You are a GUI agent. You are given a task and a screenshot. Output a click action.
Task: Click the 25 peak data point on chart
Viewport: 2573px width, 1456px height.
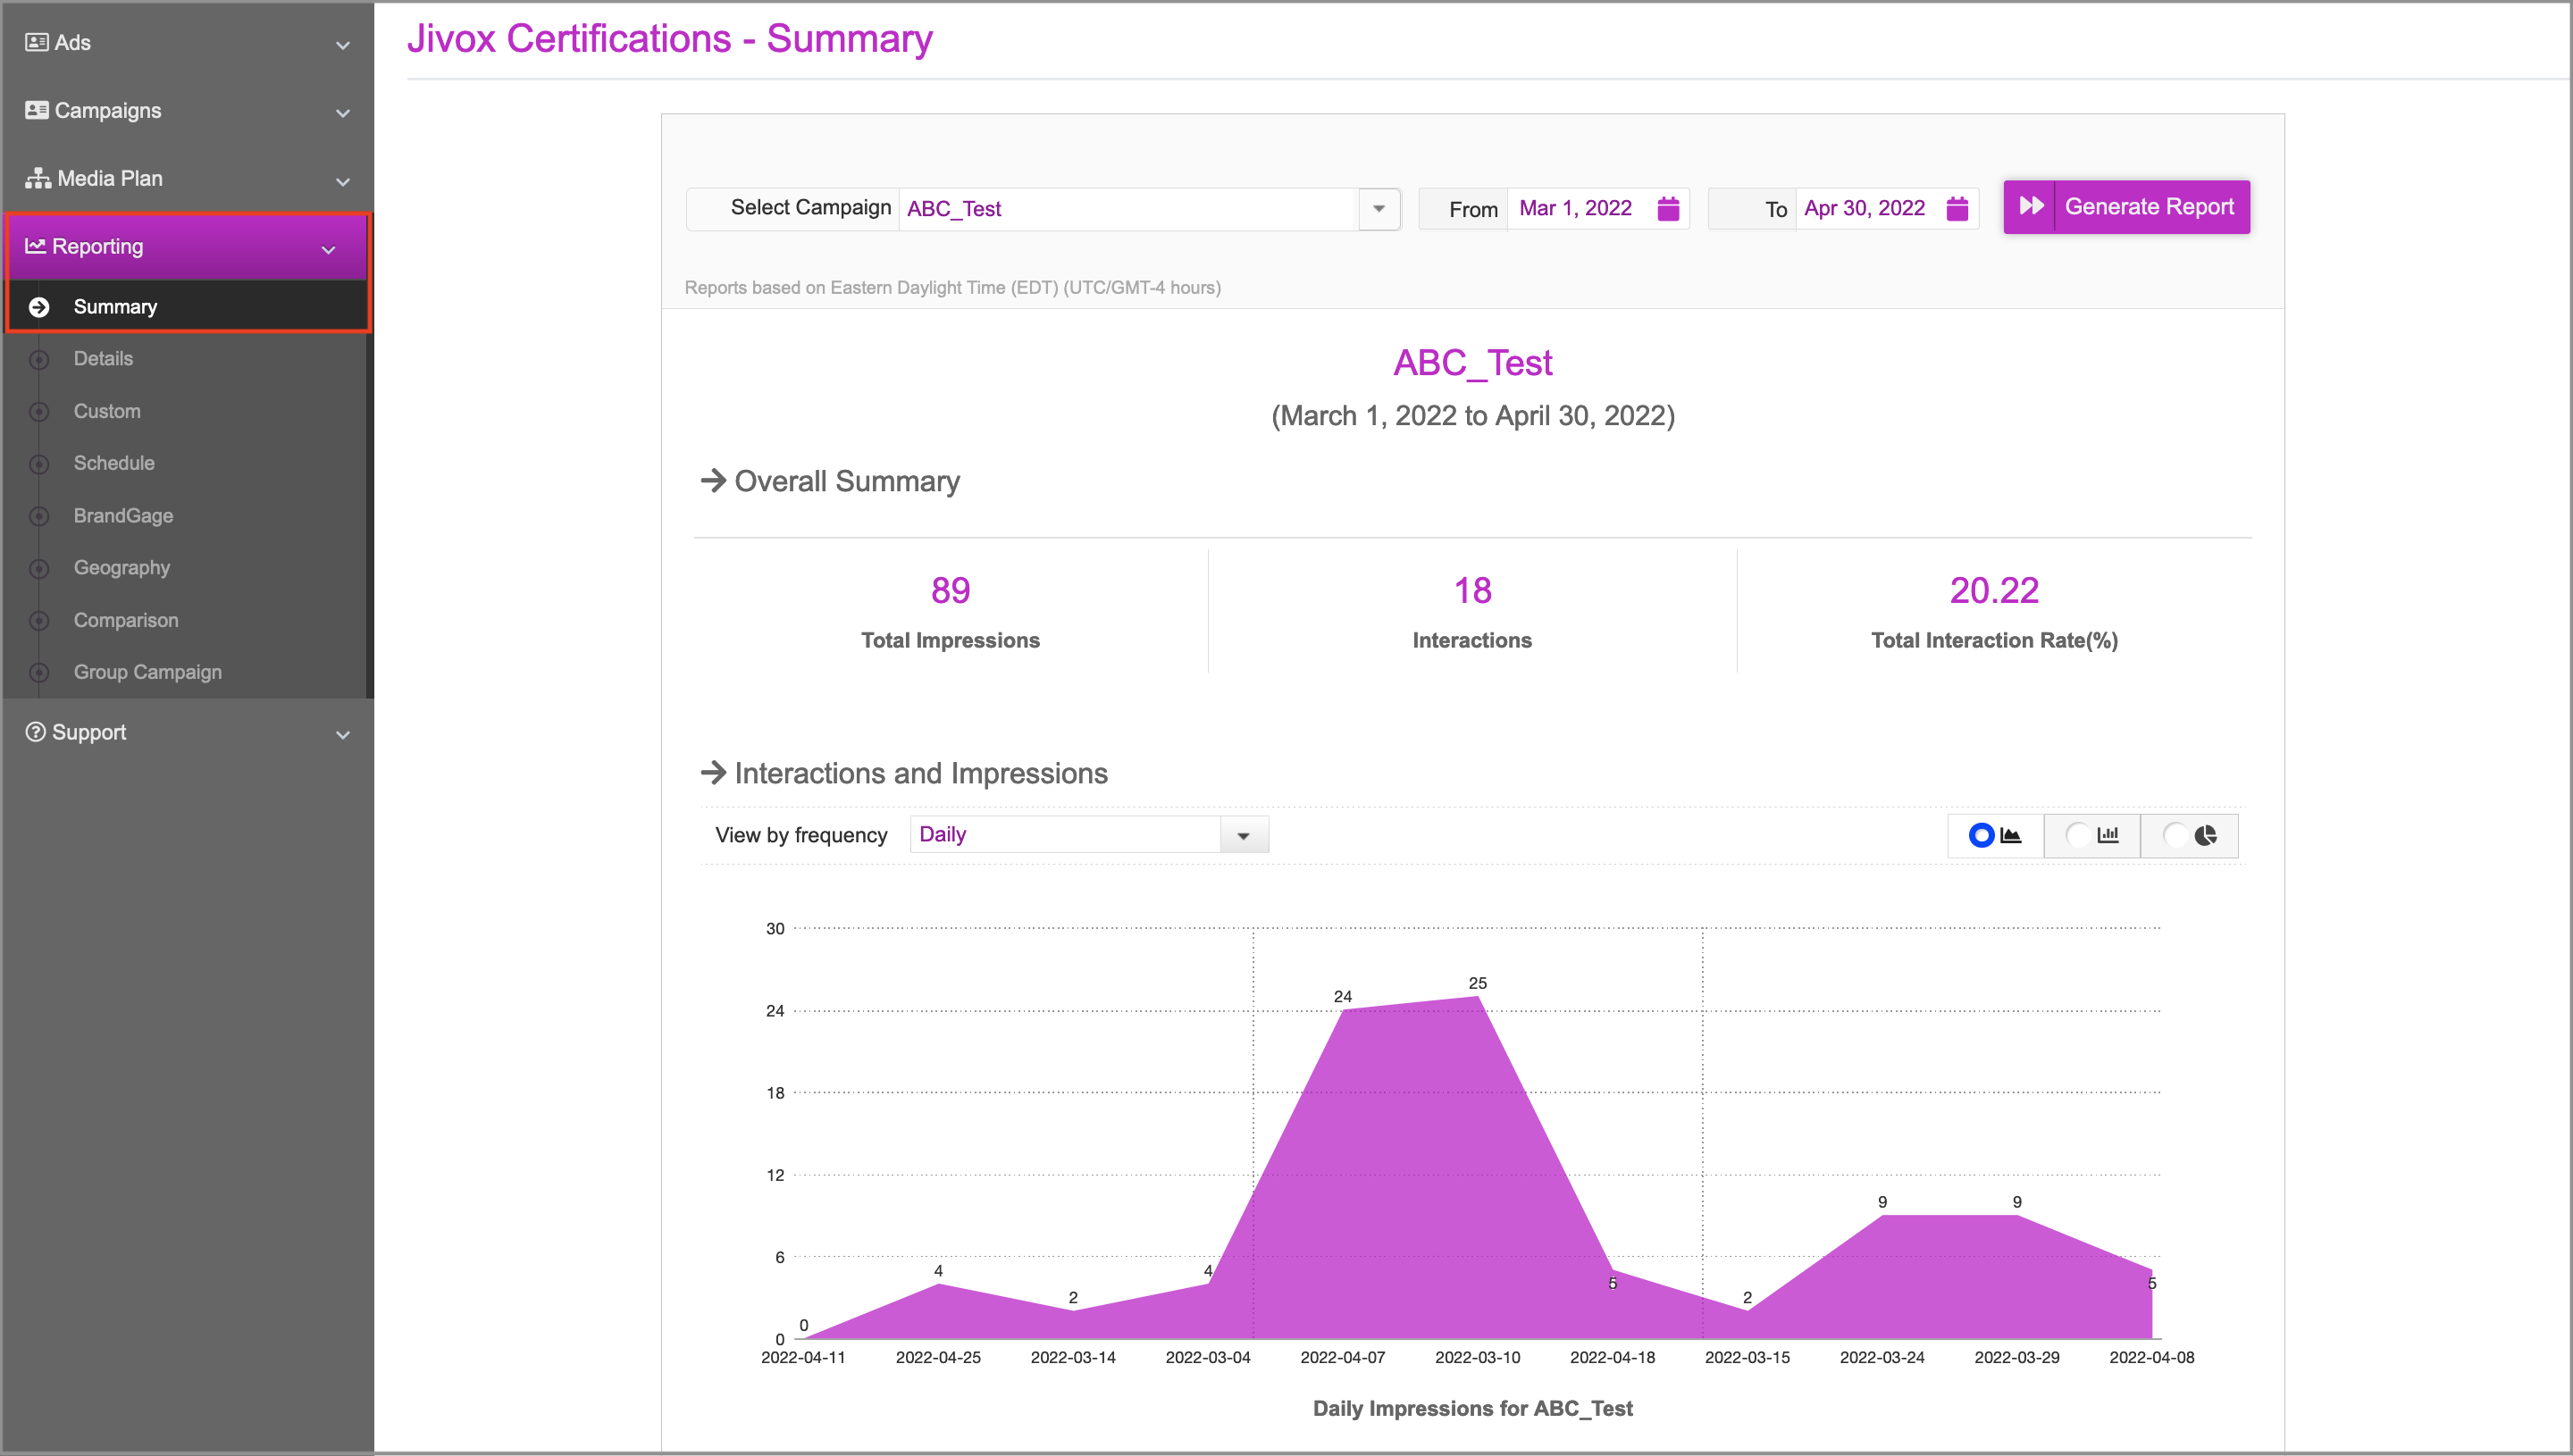point(1478,996)
